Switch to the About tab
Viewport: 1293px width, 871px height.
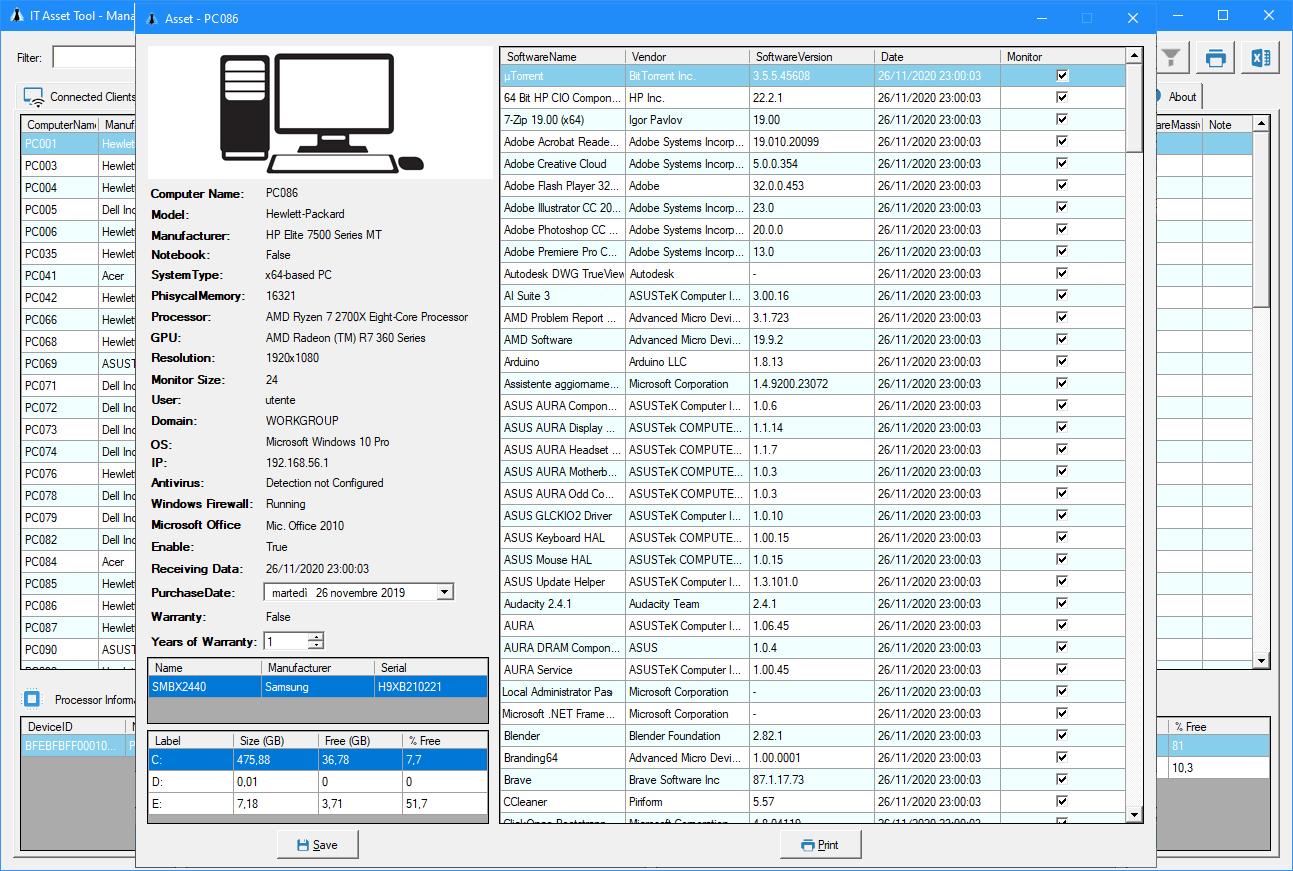1180,96
